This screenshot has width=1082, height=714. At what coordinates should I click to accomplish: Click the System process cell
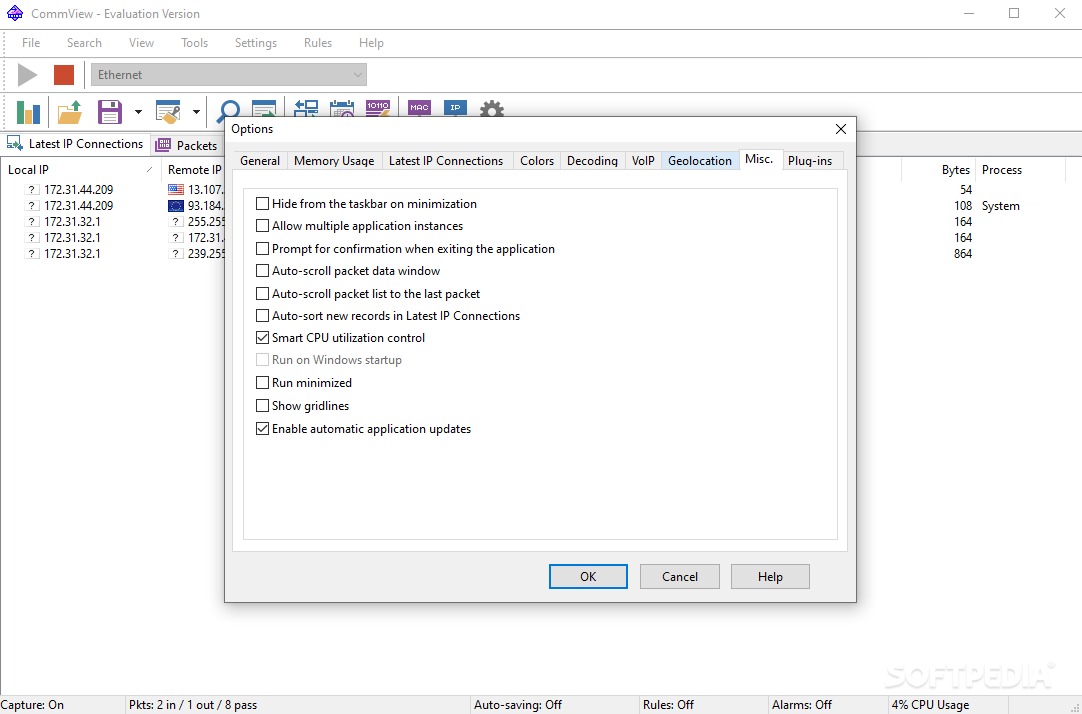pos(1001,206)
